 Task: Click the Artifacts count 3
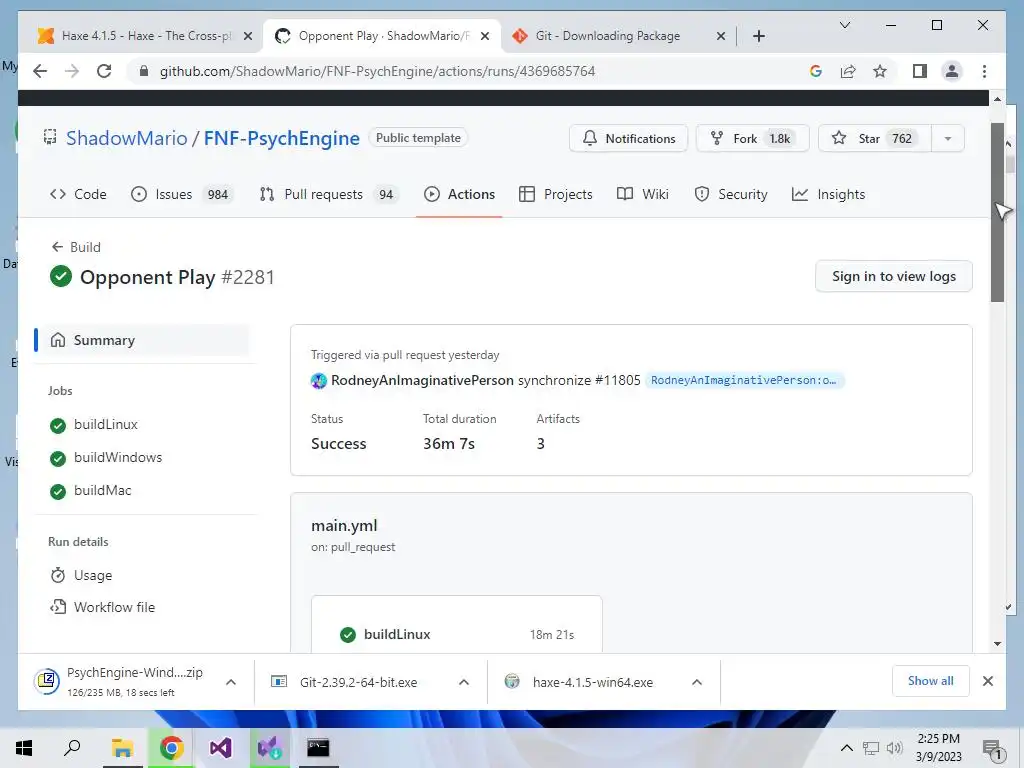click(541, 444)
